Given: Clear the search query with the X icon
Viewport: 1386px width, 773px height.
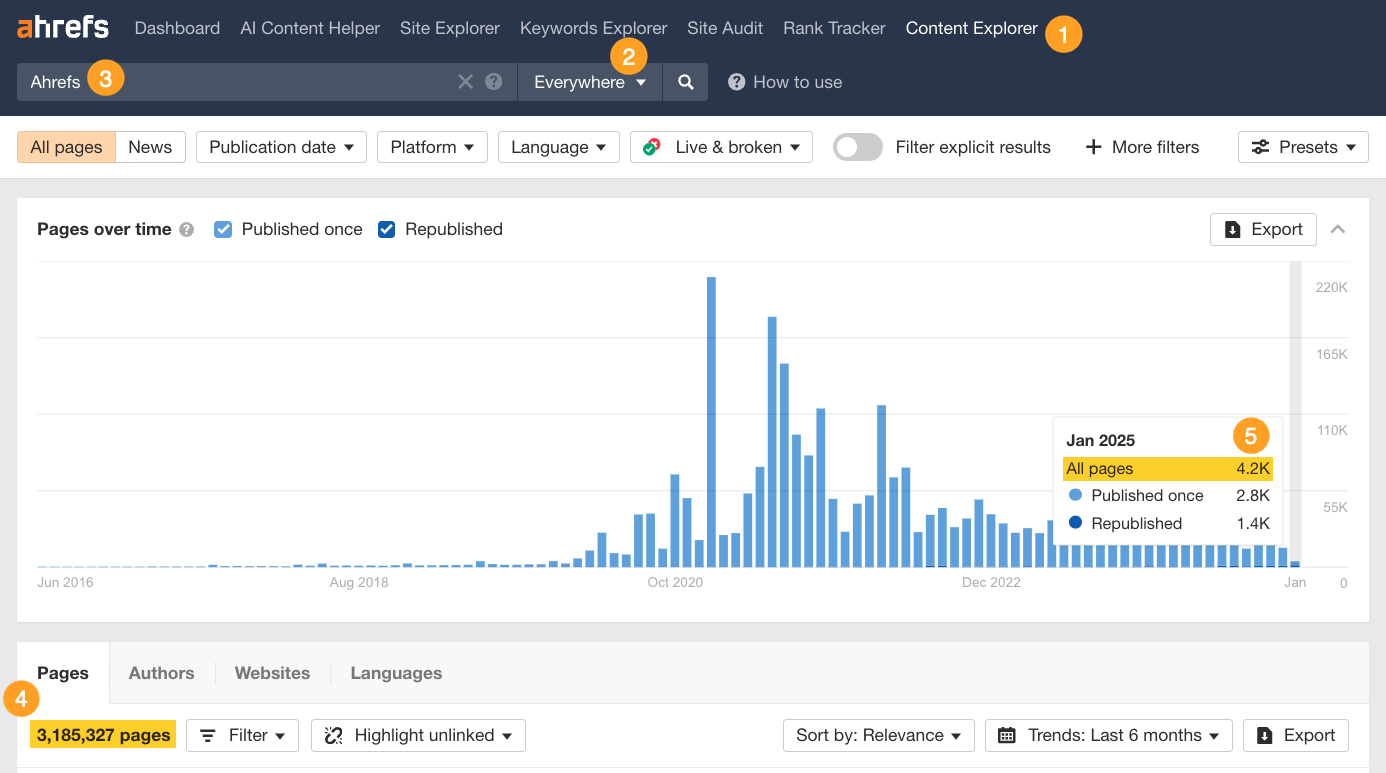Looking at the screenshot, I should (464, 82).
